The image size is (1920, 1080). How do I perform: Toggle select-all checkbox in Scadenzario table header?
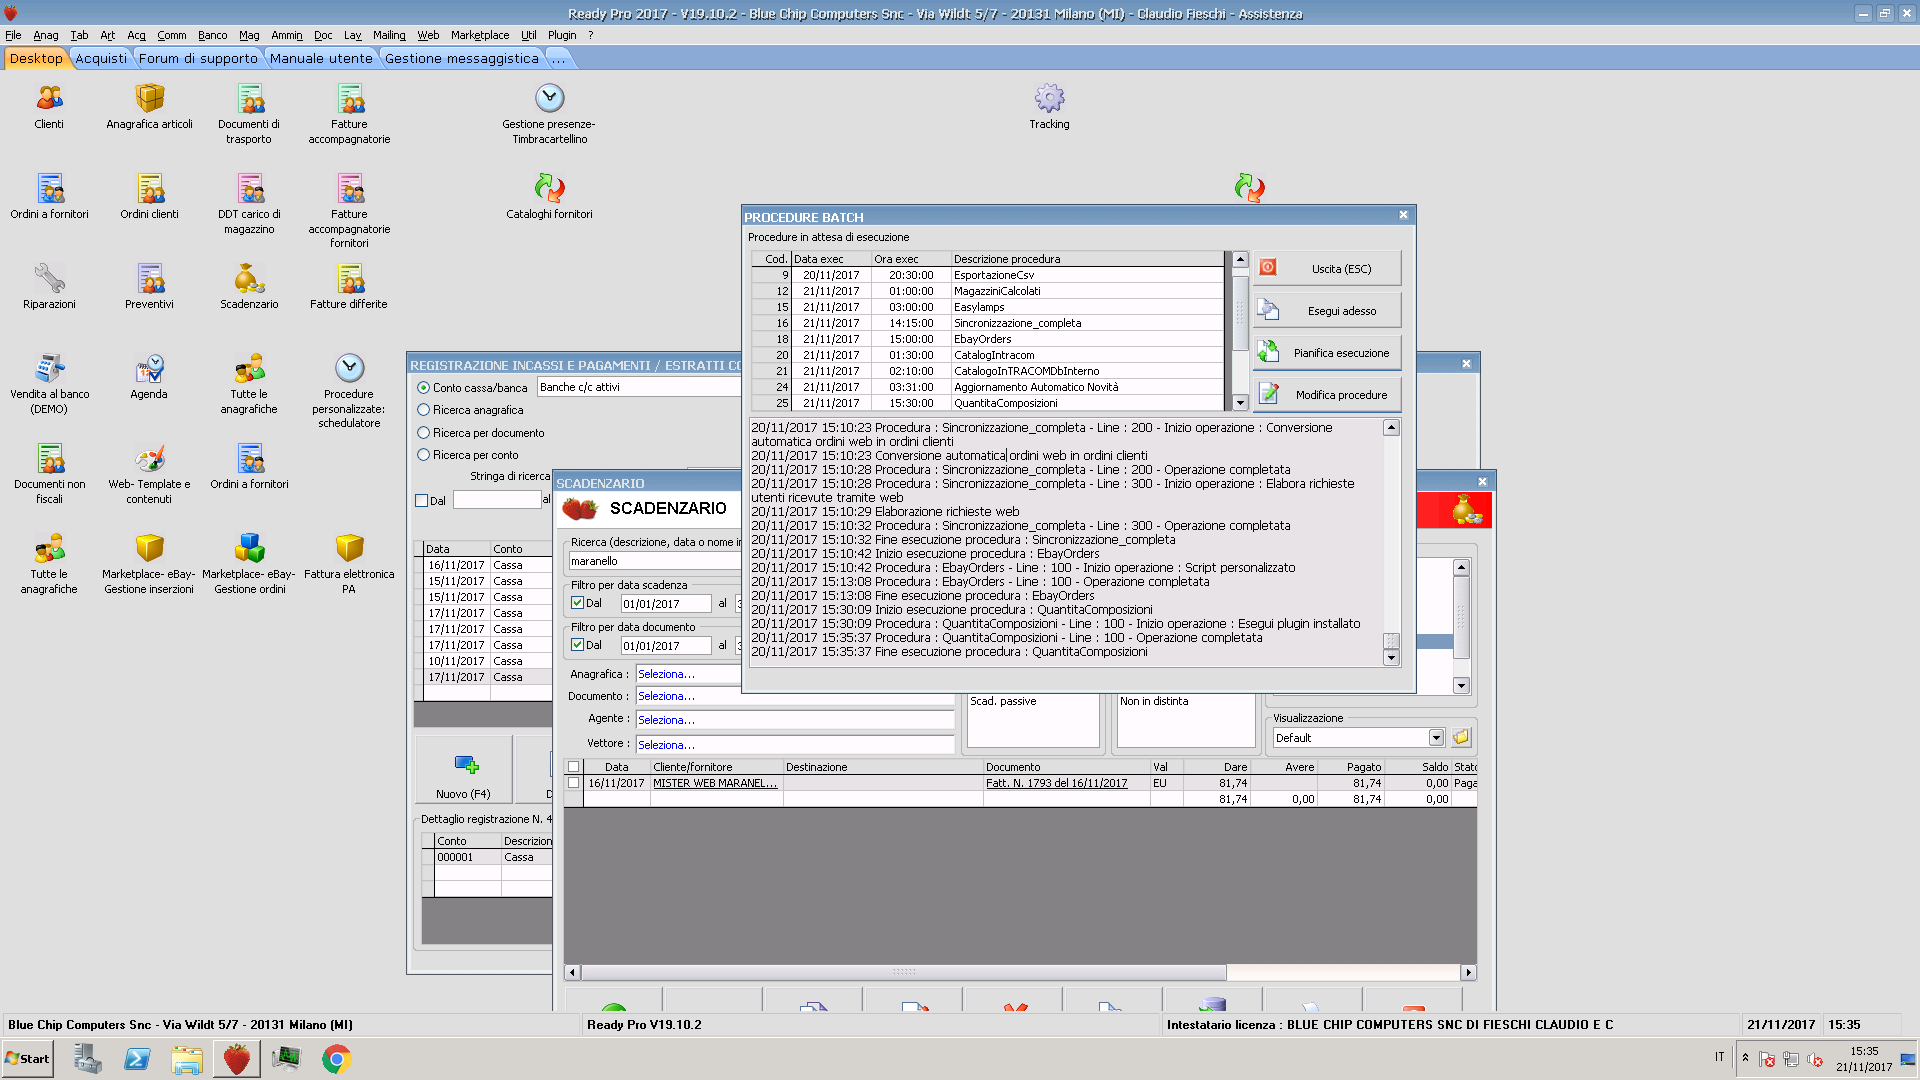573,767
